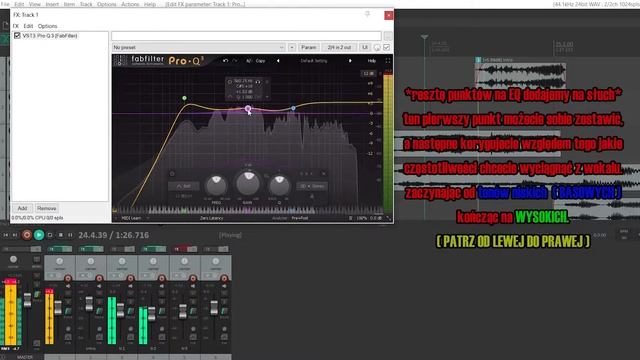
Task: Toggle band power in the floating band popup
Action: tap(230, 82)
